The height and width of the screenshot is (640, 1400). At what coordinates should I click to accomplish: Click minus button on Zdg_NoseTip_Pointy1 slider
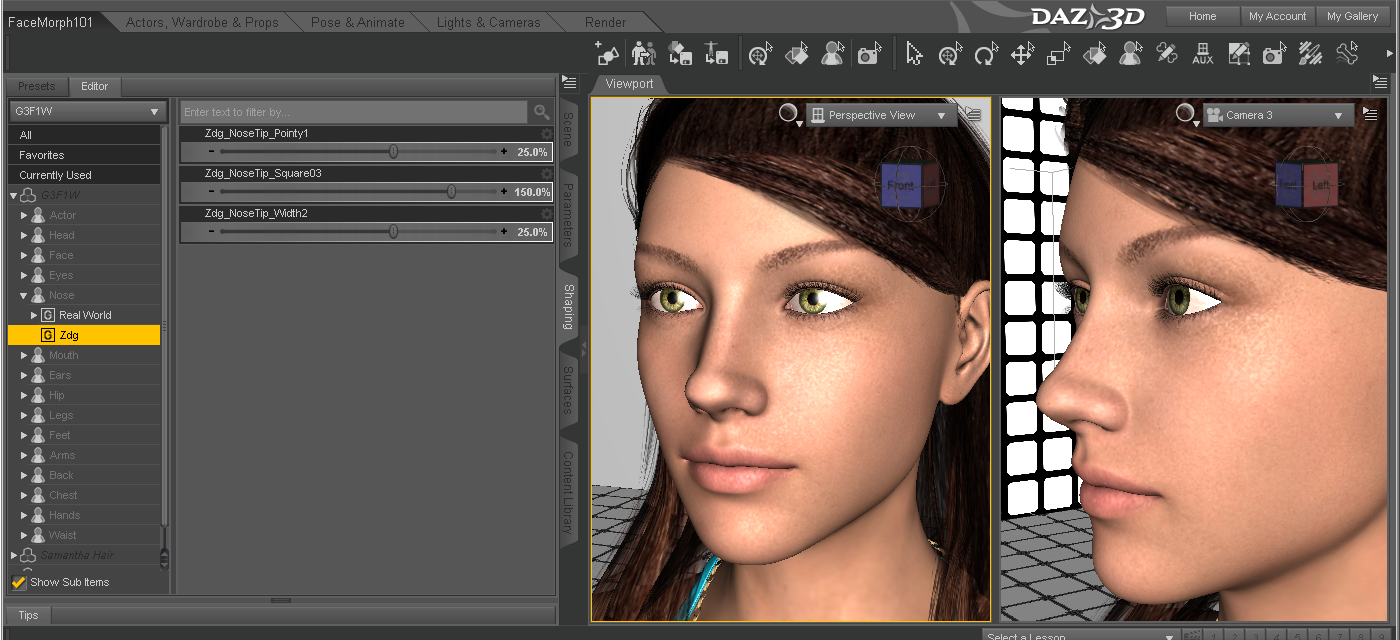coord(211,152)
